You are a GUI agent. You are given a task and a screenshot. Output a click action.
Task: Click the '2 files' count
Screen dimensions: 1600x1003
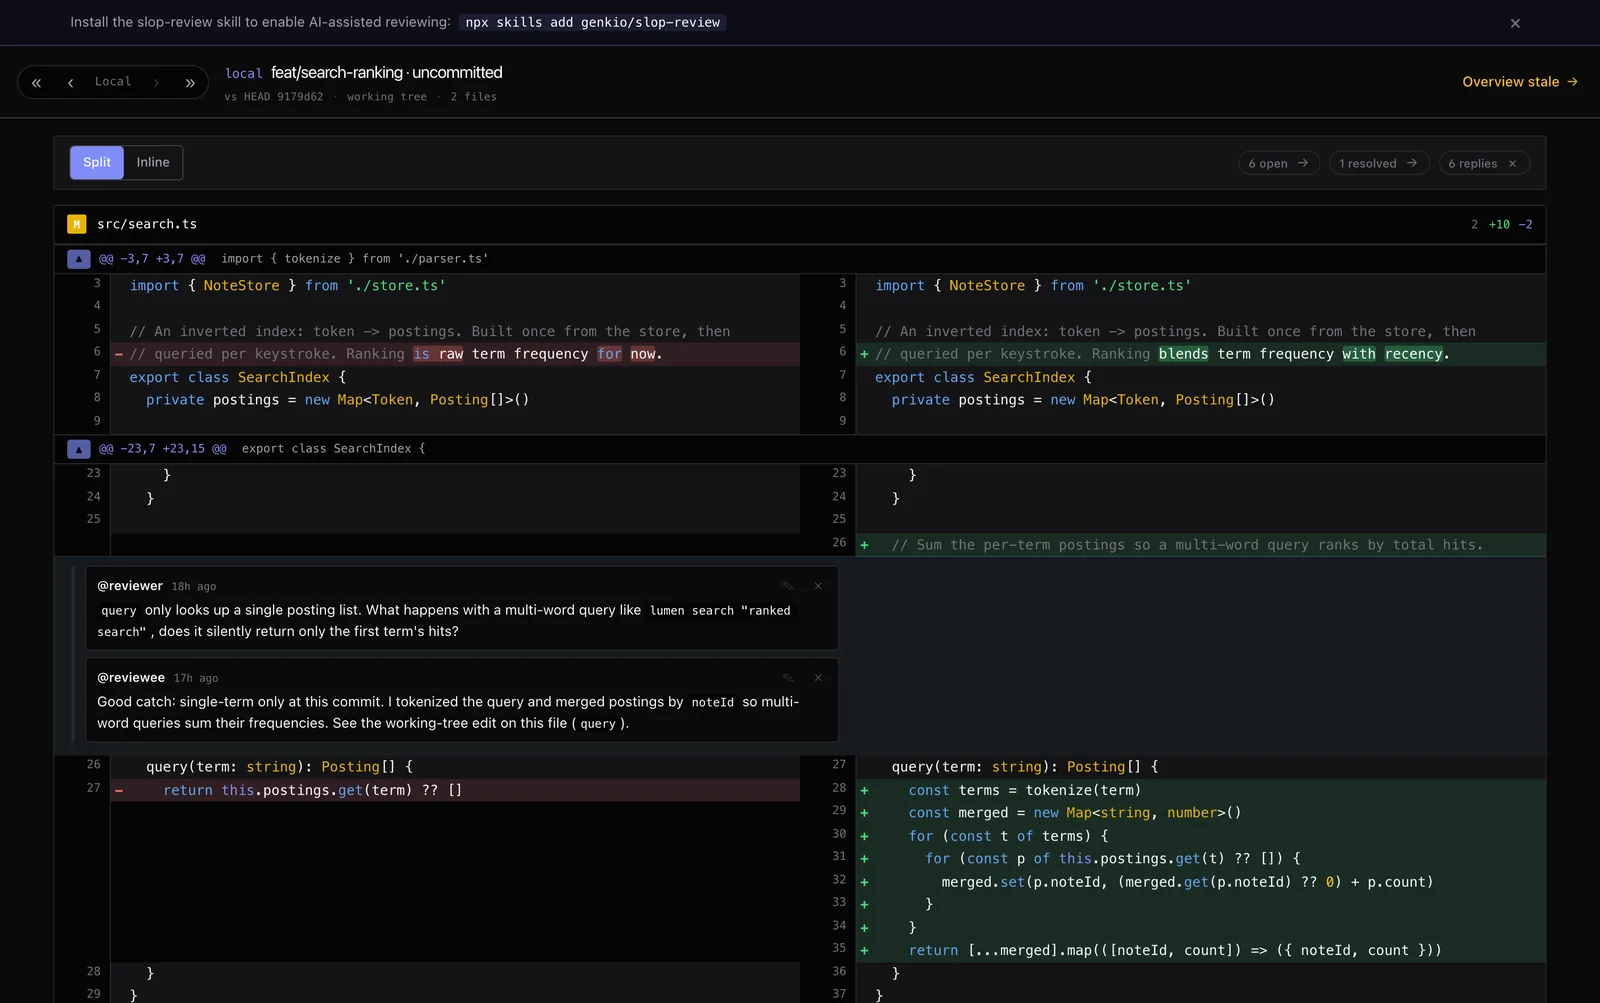click(473, 97)
